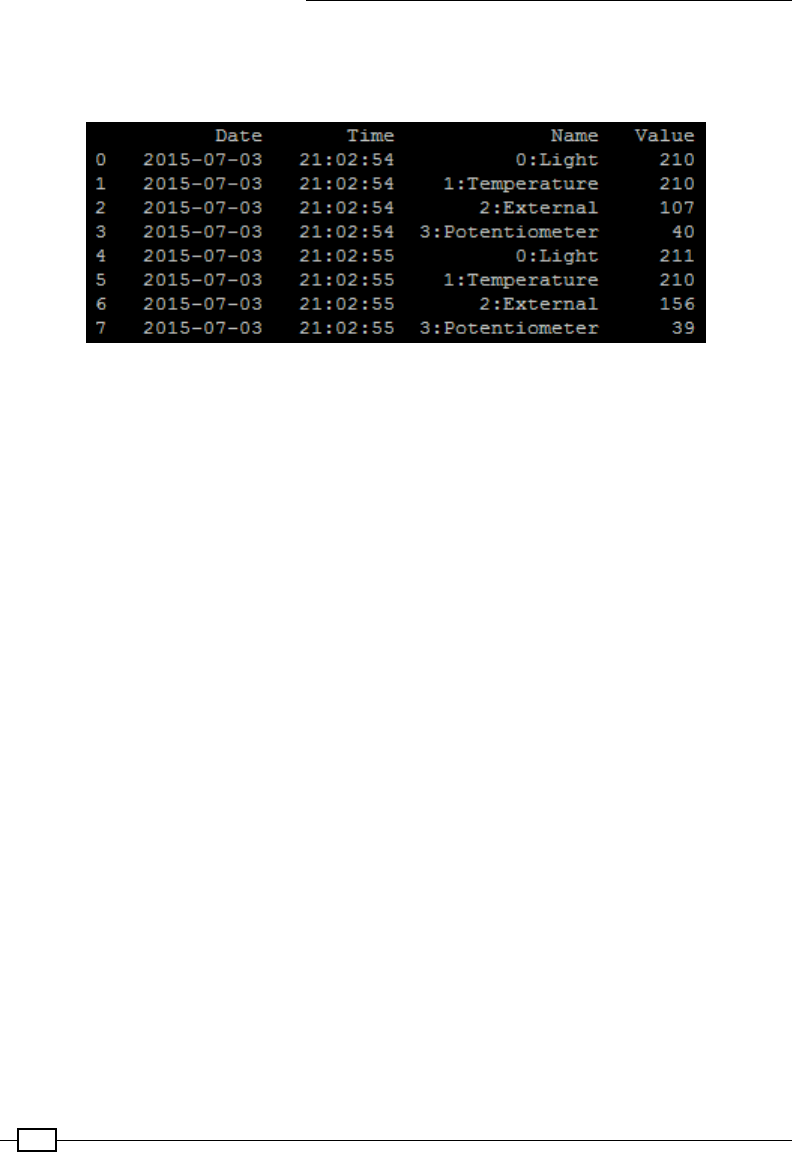Click the empty page number box at the bottom
The height and width of the screenshot is (1152, 792).
click(x=37, y=1140)
